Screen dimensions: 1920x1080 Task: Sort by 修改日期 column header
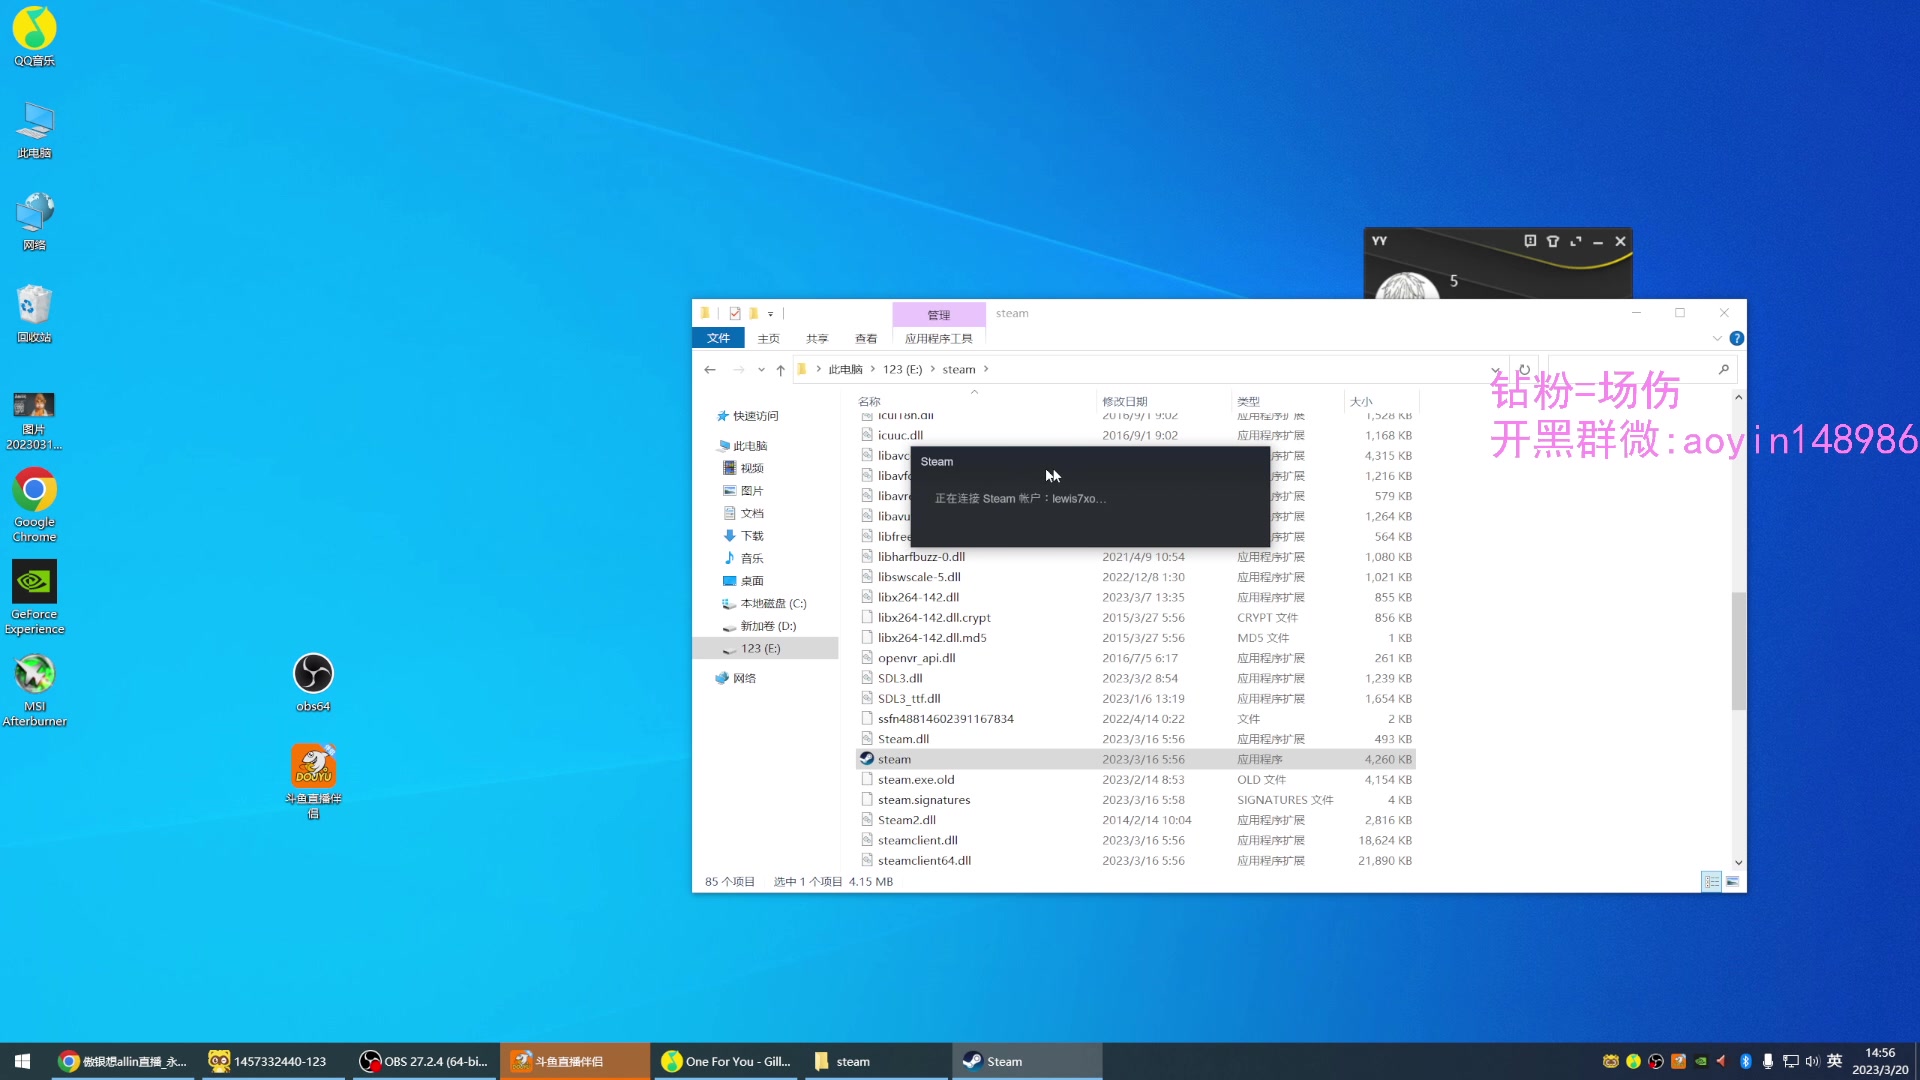tap(1164, 401)
